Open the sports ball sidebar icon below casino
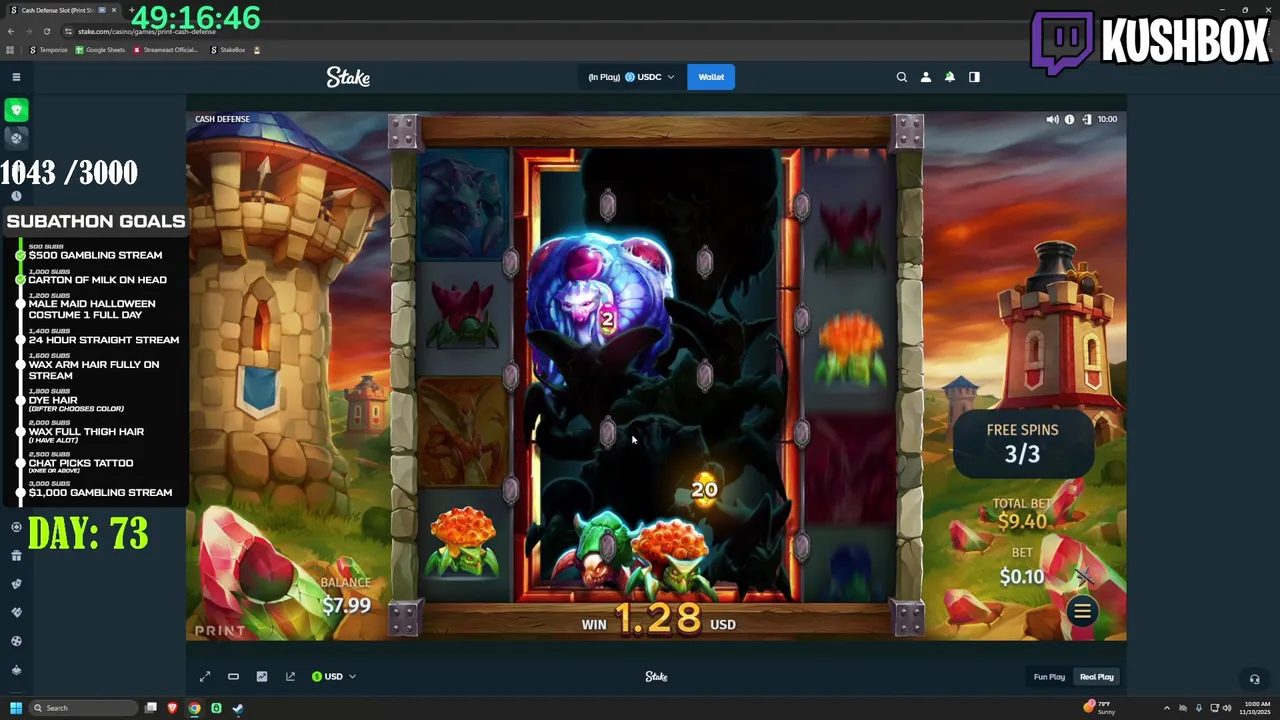The image size is (1280, 720). 16,138
